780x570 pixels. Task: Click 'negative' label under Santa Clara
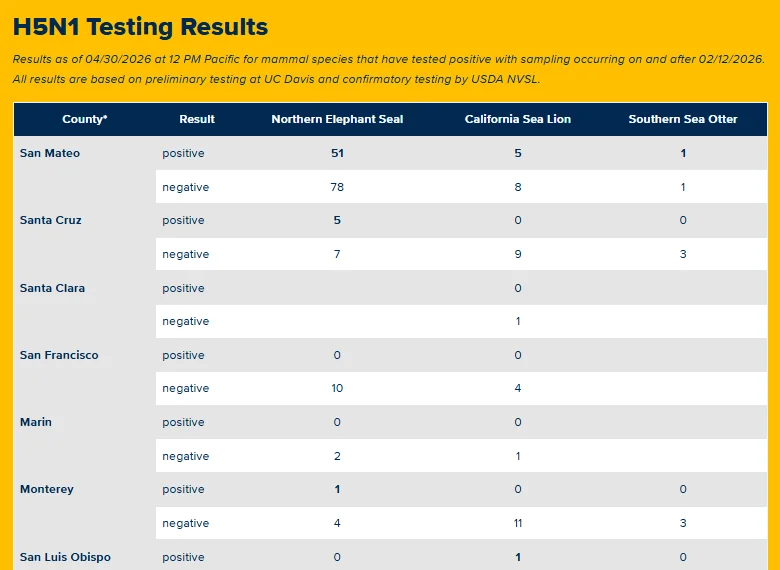click(186, 321)
